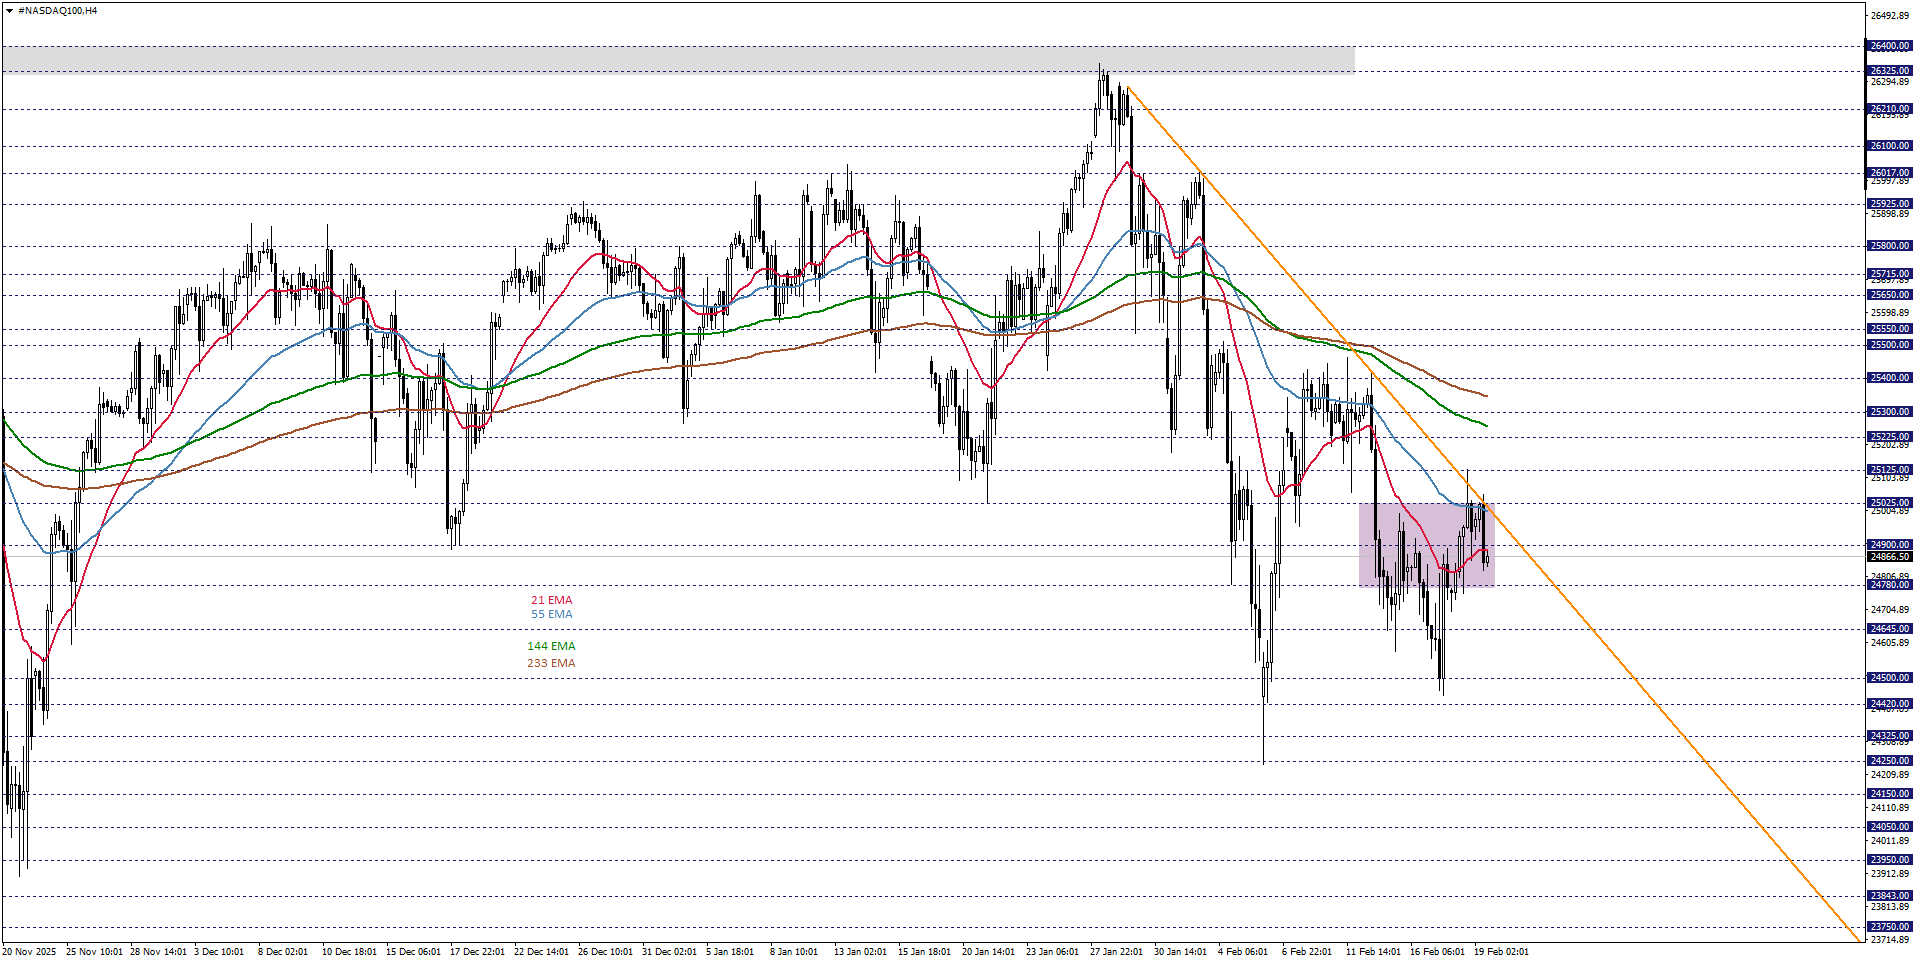The width and height of the screenshot is (1916, 963).
Task: Toggle the 55 EMA legend label
Action: [x=550, y=614]
